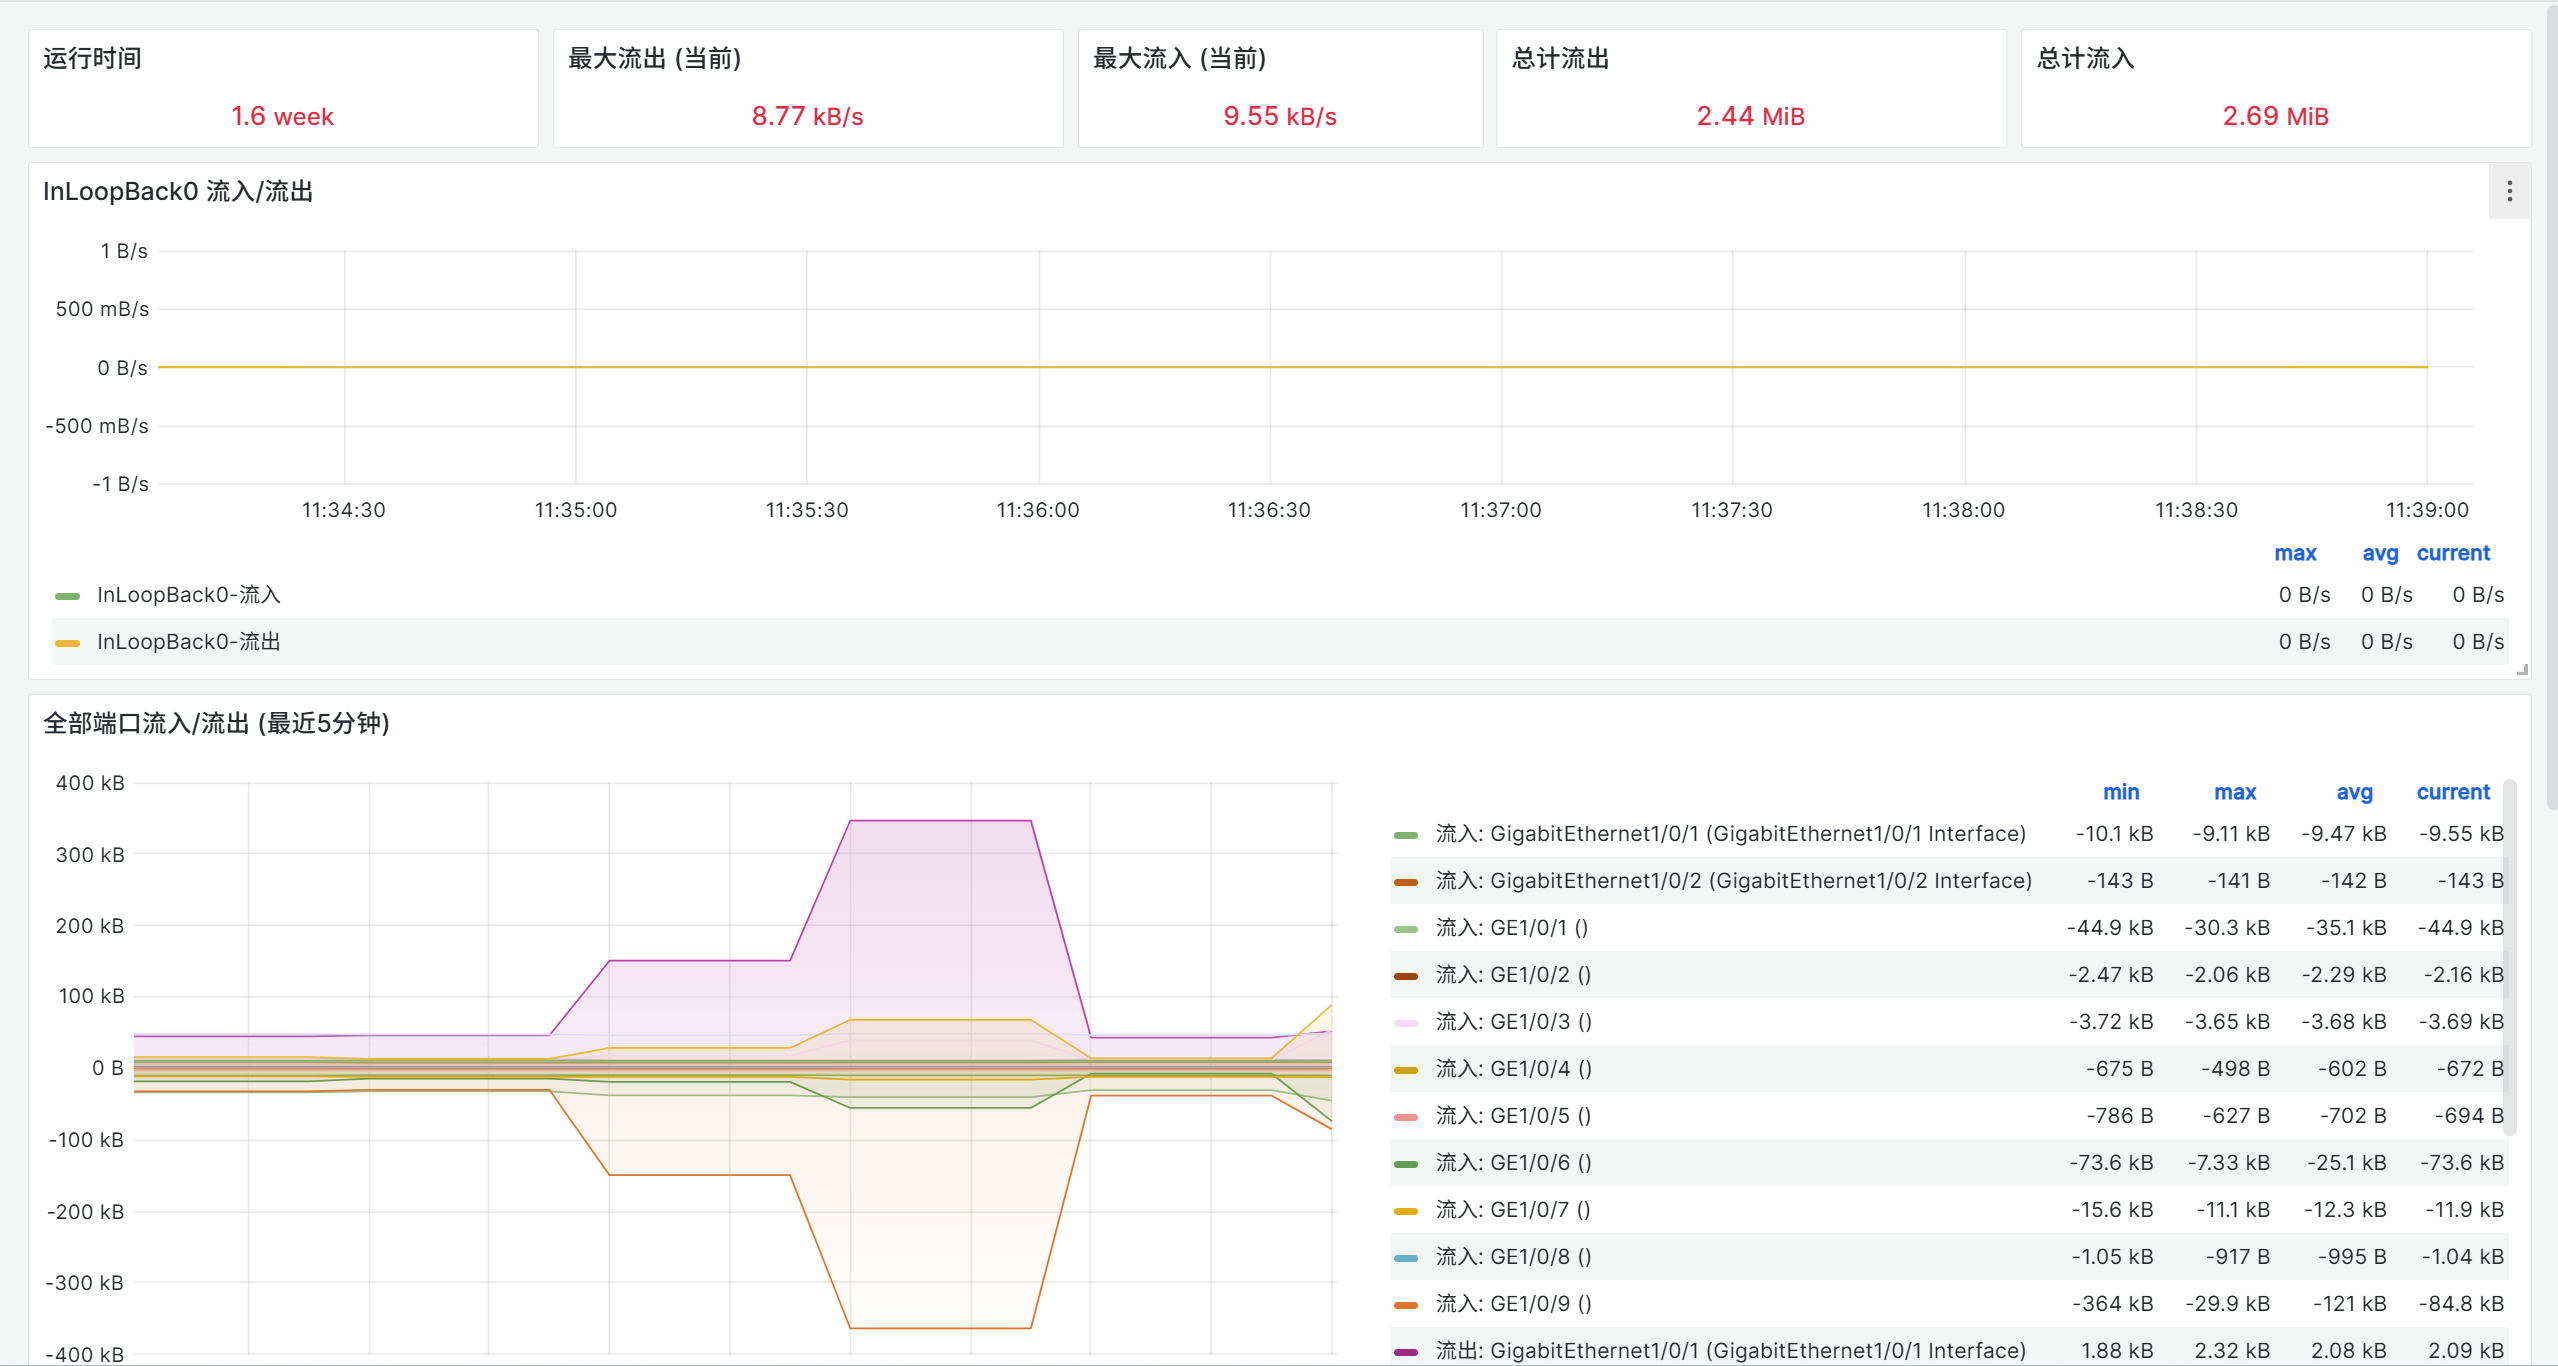Click the 流入: GE1/0/6 () dark green color icon
2558x1366 pixels.
[1406, 1164]
